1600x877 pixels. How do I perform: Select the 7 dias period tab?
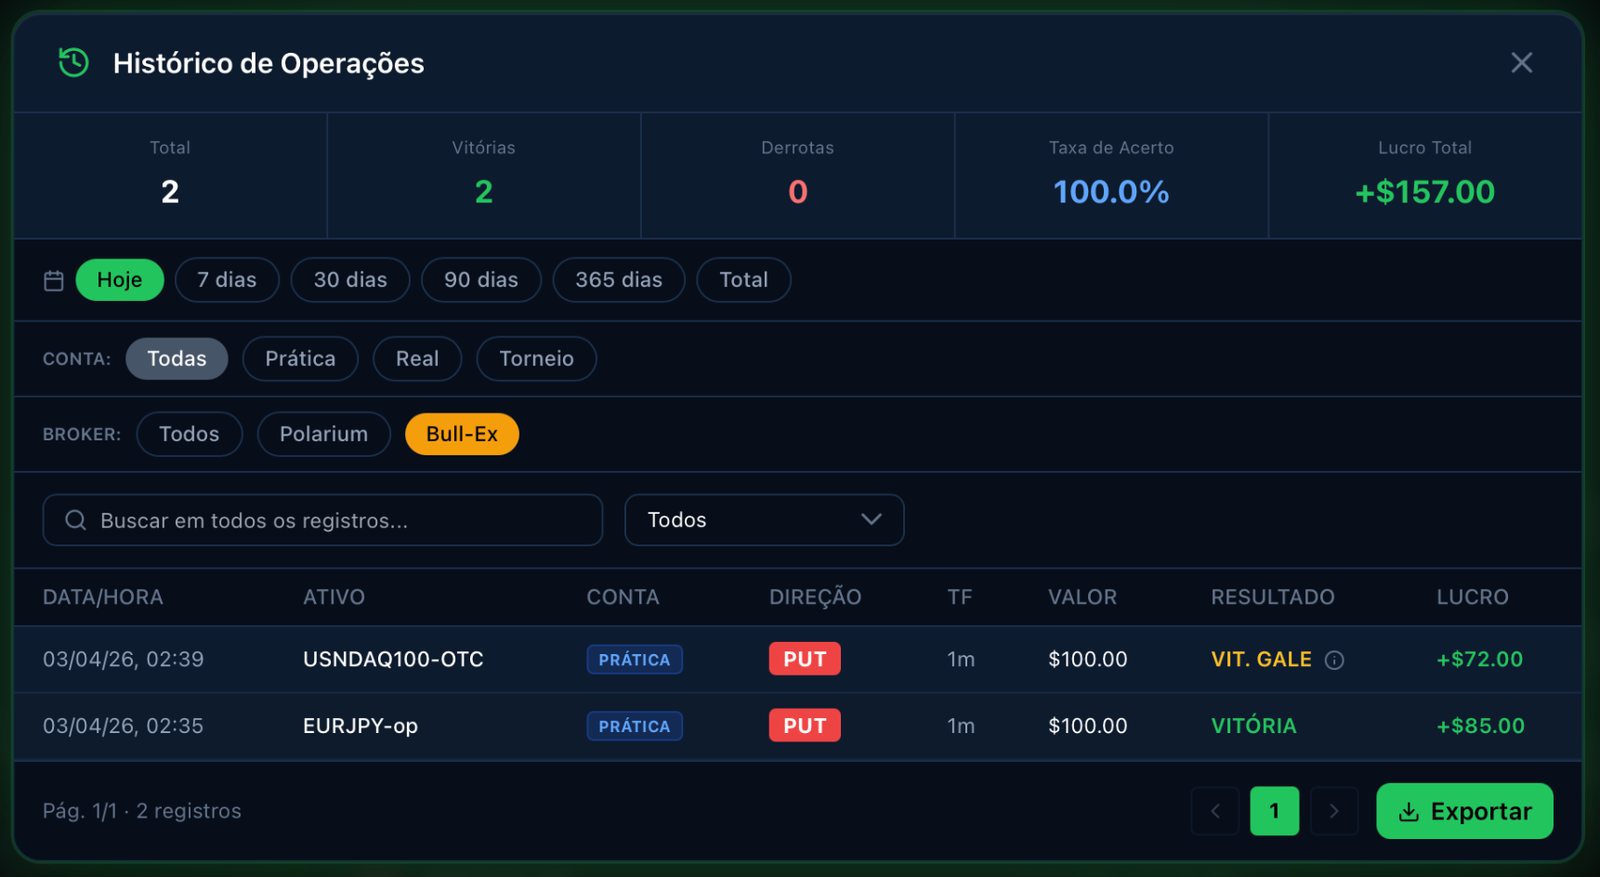click(x=227, y=280)
